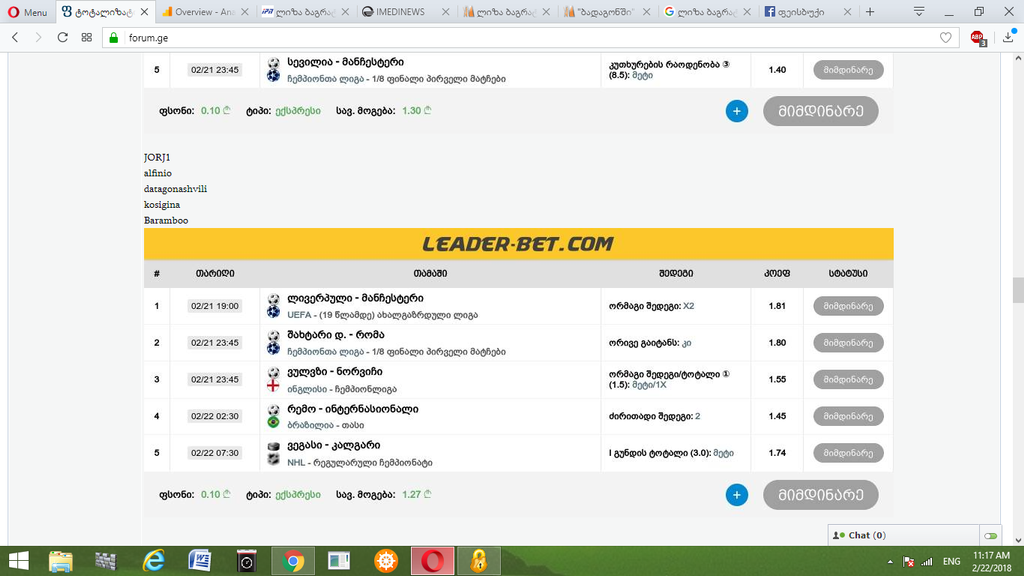Launch Internet Explorer from taskbar

[154, 561]
